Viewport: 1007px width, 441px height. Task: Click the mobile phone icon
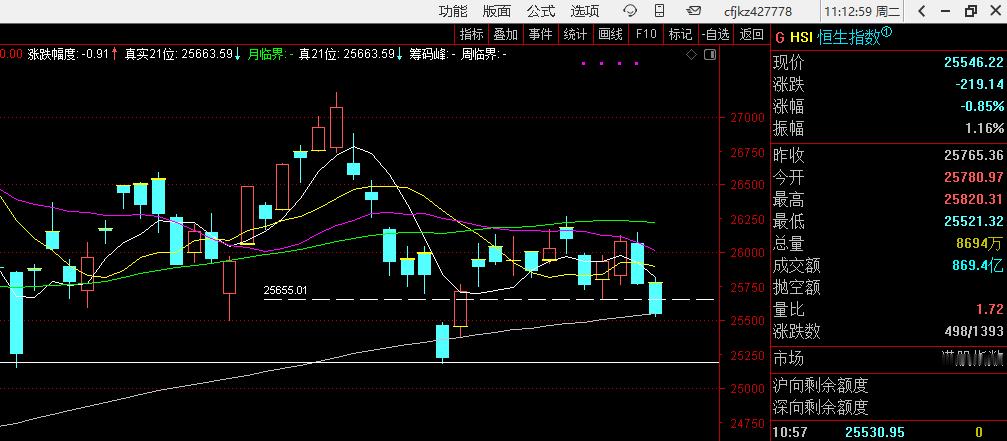(659, 11)
